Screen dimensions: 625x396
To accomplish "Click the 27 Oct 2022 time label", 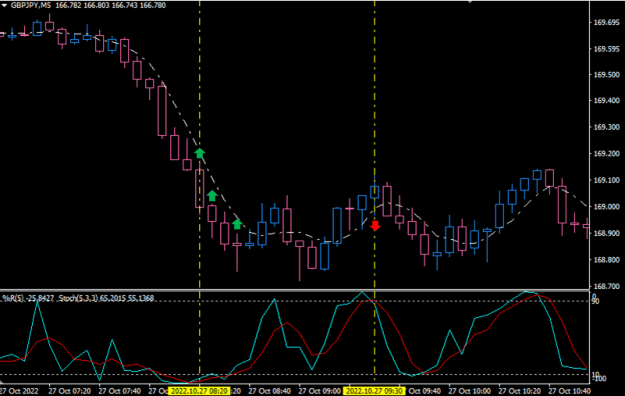I will point(20,391).
